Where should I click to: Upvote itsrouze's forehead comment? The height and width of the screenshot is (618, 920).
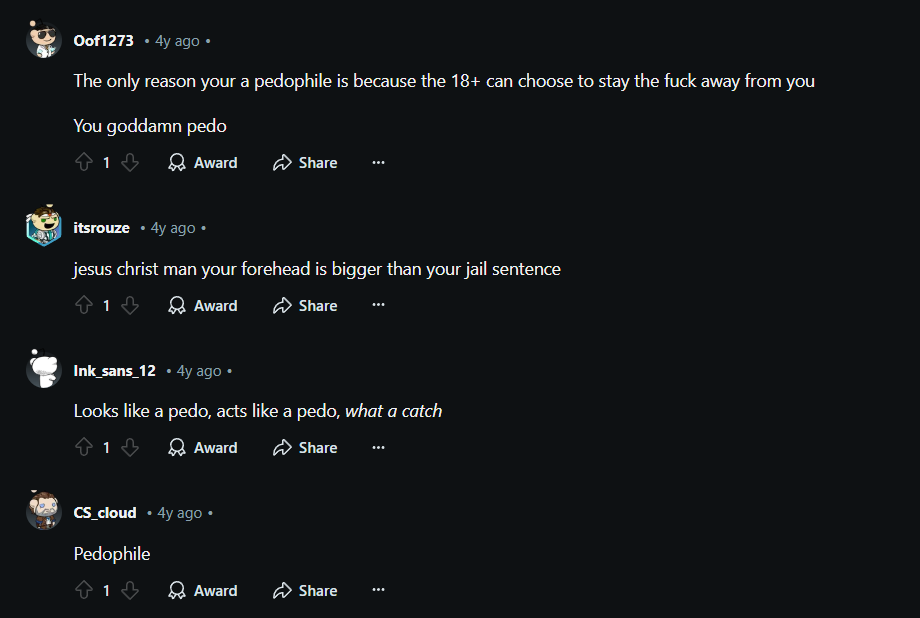click(84, 305)
